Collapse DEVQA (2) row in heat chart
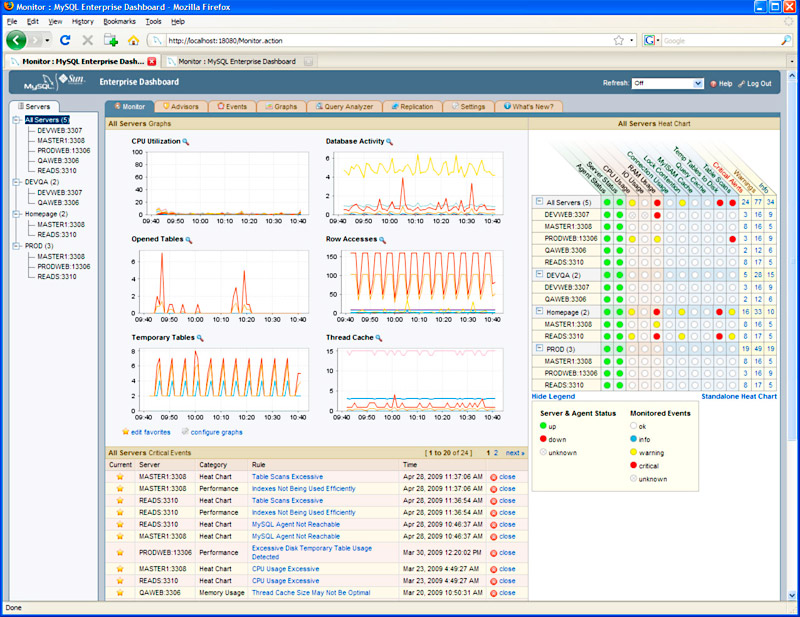 (x=539, y=274)
